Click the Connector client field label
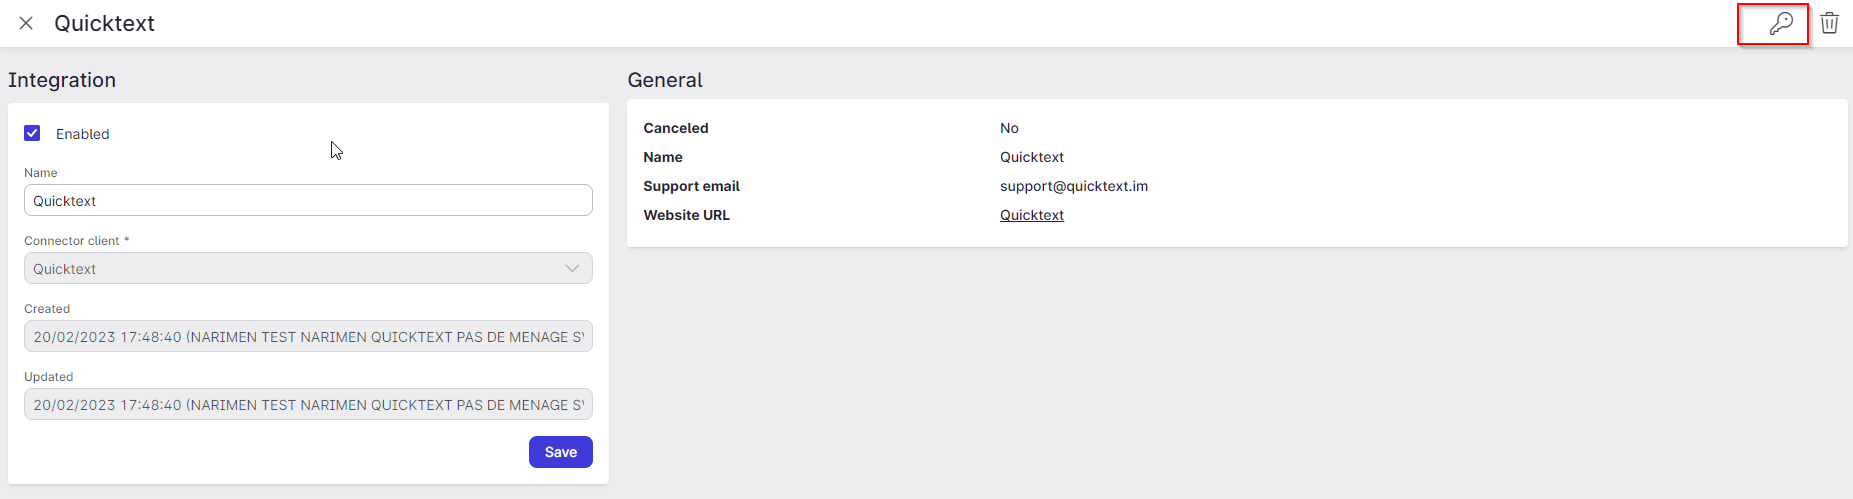 (72, 241)
